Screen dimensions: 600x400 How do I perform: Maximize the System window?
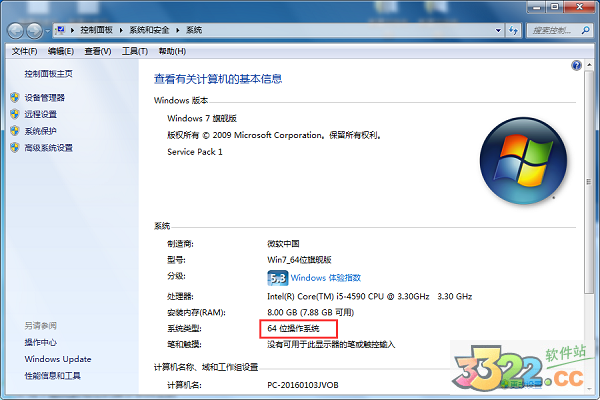(x=554, y=7)
